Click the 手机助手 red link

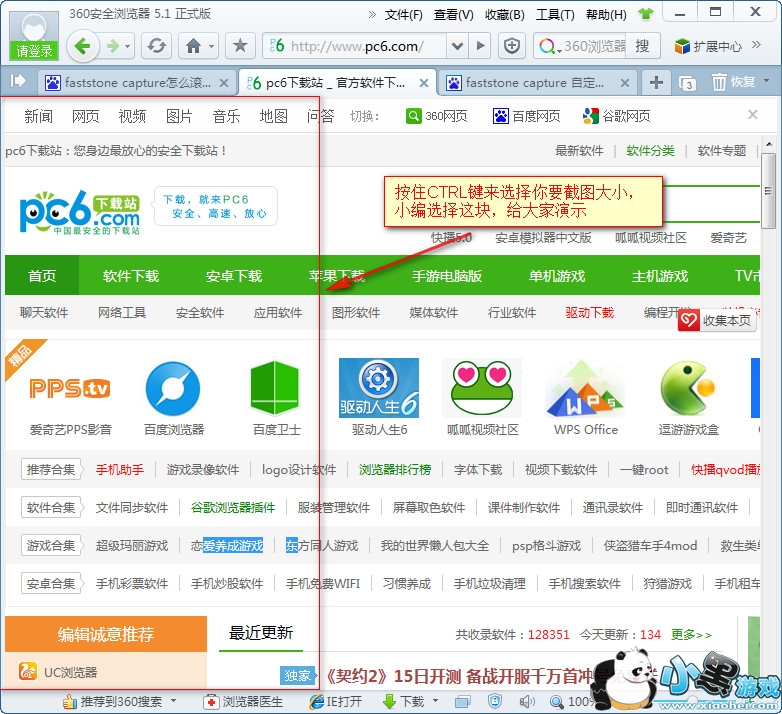coord(120,470)
